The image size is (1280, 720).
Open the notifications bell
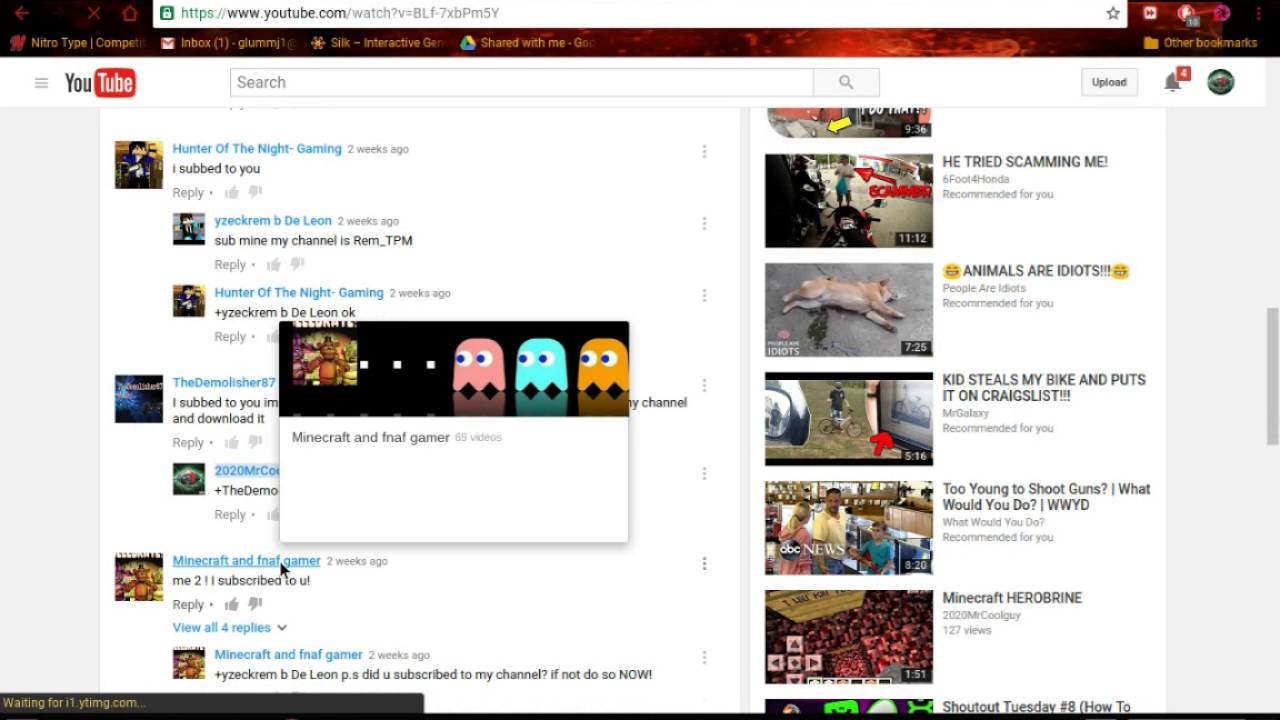point(1173,83)
